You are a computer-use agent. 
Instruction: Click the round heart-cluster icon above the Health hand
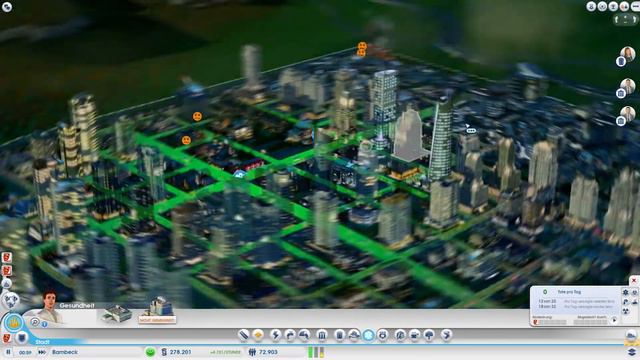click(10, 300)
